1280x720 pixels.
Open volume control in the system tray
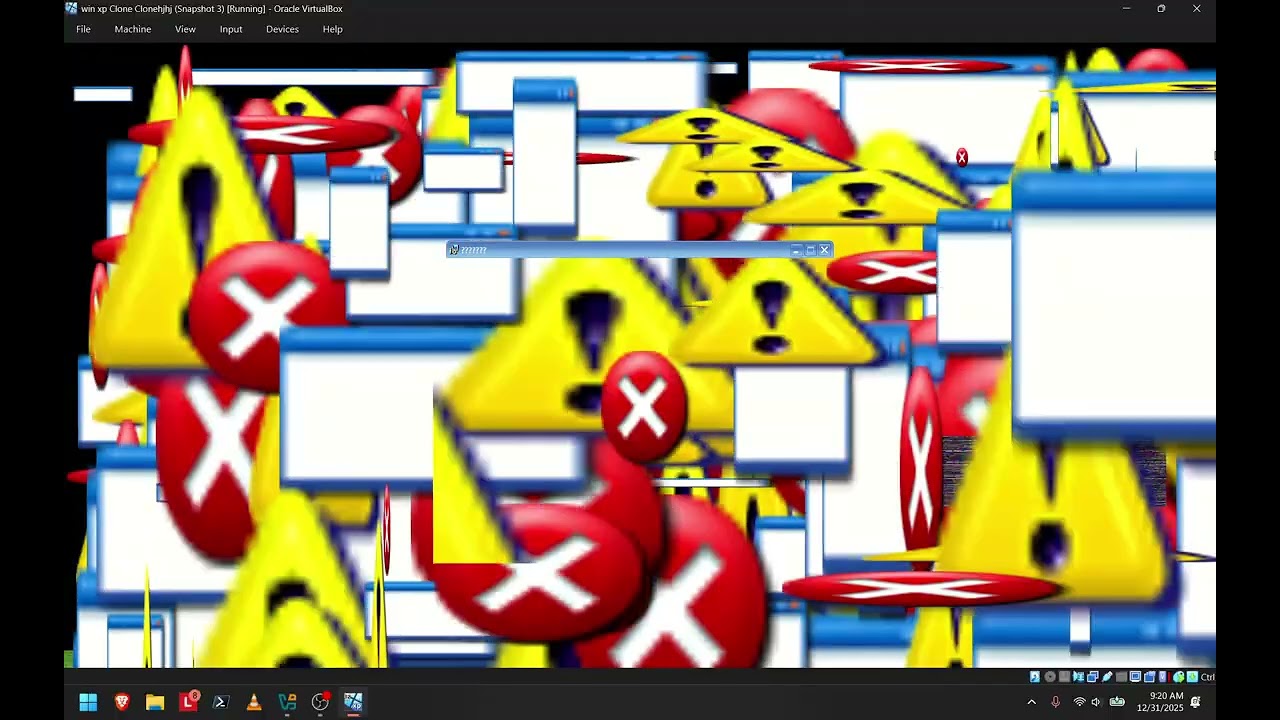coord(1096,702)
